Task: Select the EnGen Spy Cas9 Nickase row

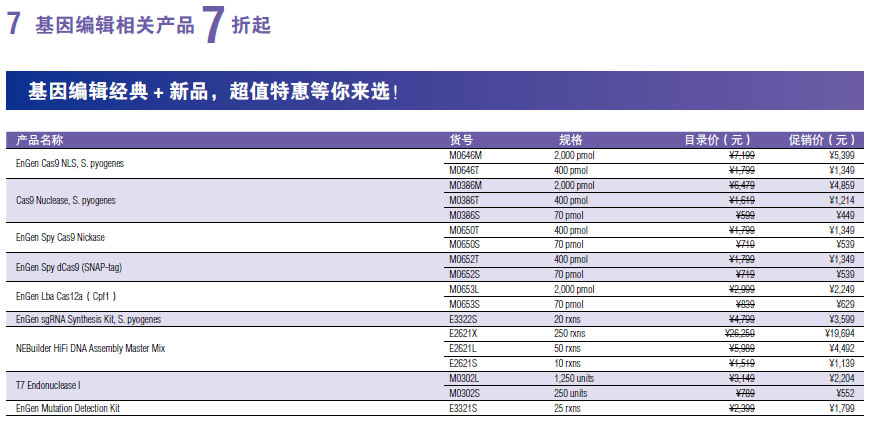Action: pyautogui.click(x=60, y=237)
